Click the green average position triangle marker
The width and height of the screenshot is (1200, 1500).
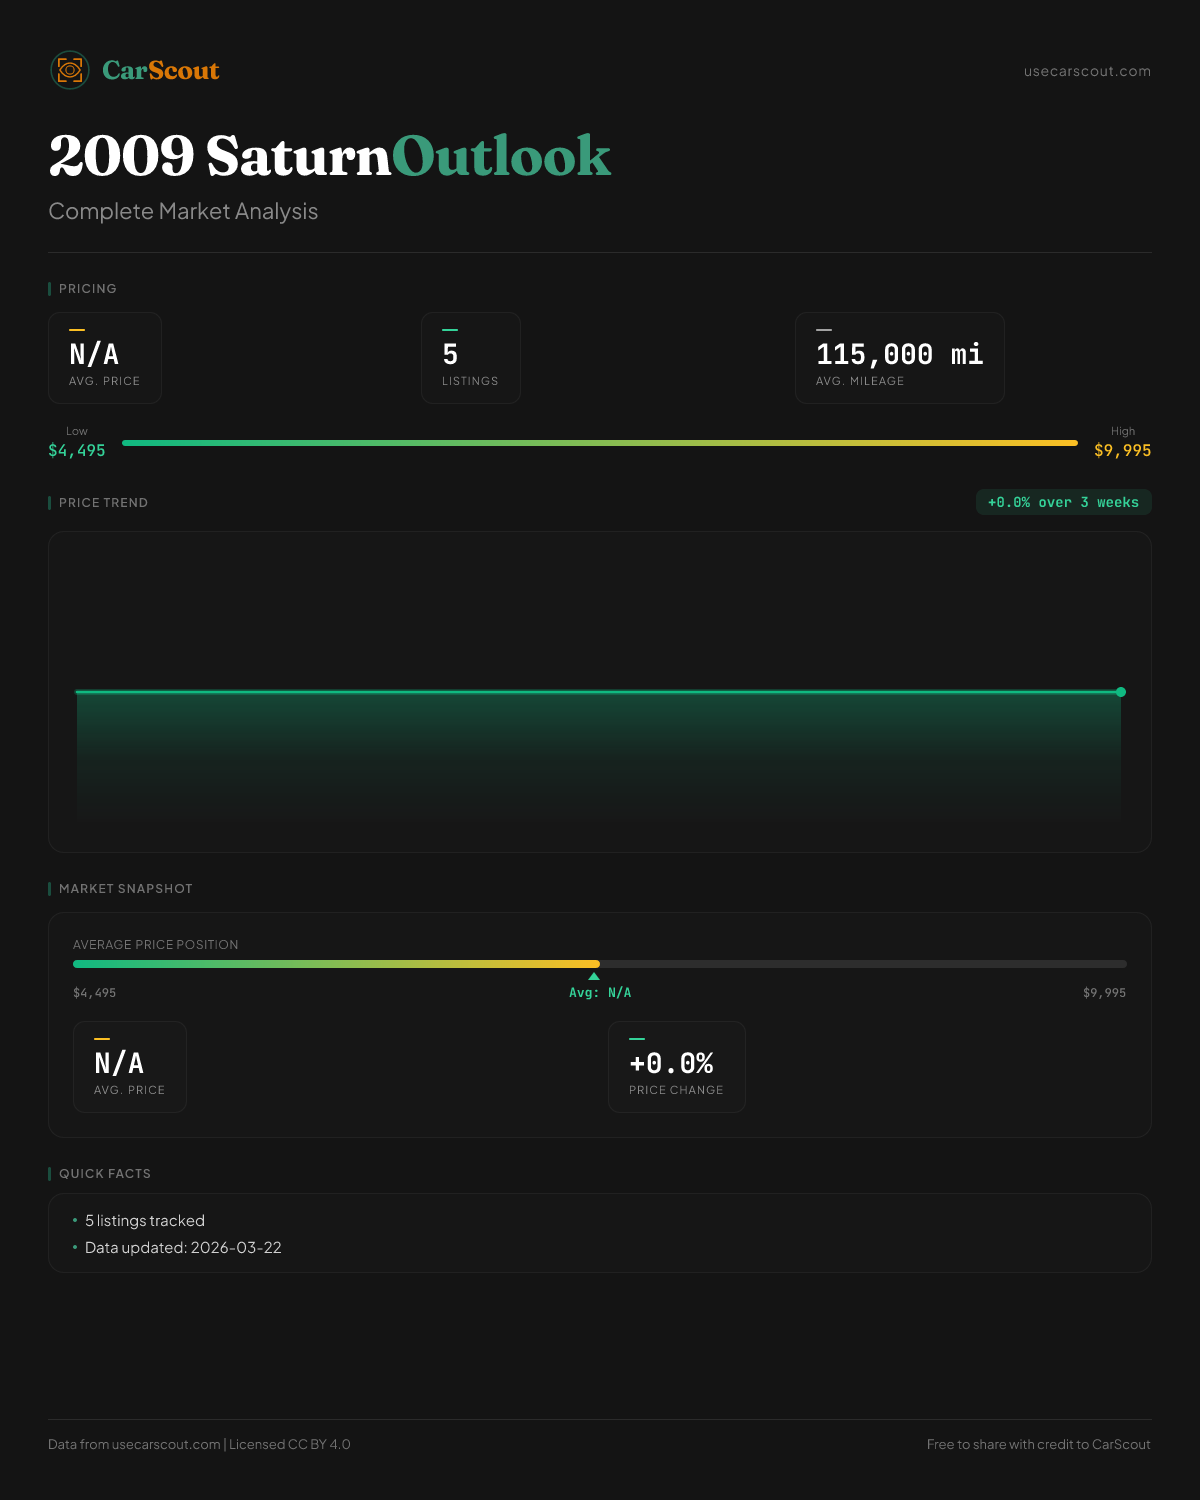[594, 976]
